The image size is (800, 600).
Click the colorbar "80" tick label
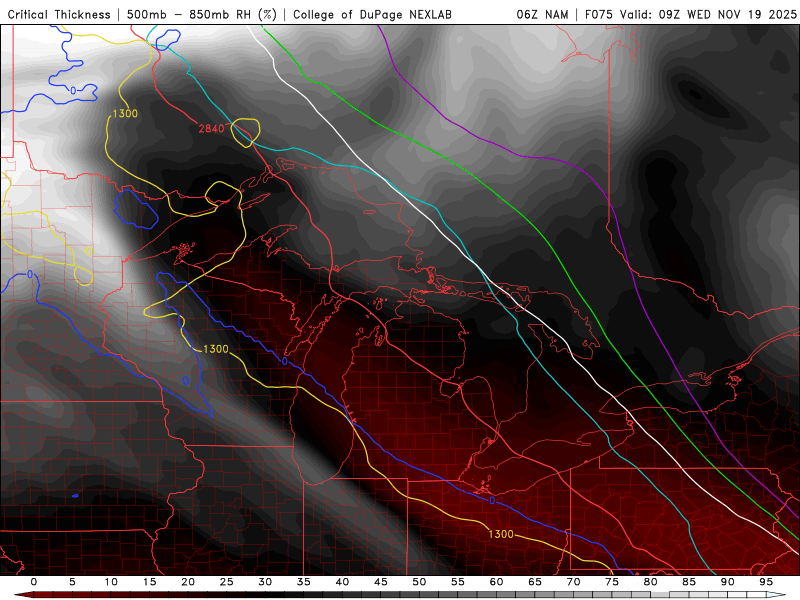(650, 582)
